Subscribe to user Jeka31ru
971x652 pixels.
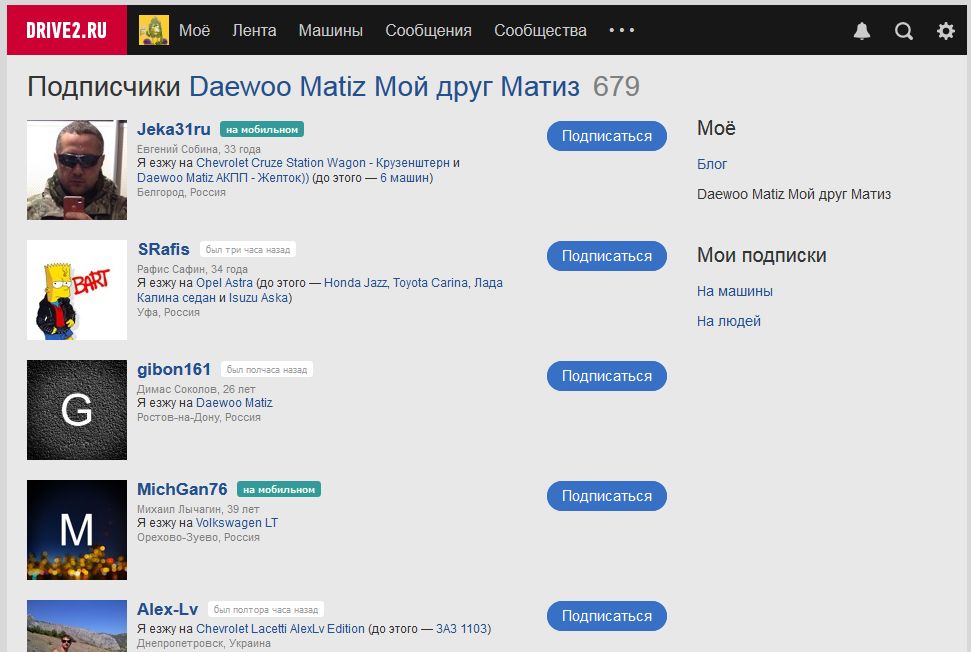click(606, 136)
